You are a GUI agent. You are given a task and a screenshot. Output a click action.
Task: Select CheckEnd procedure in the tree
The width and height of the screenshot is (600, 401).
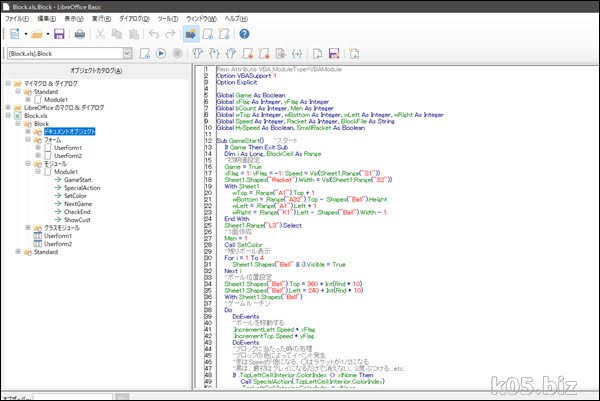coord(77,212)
